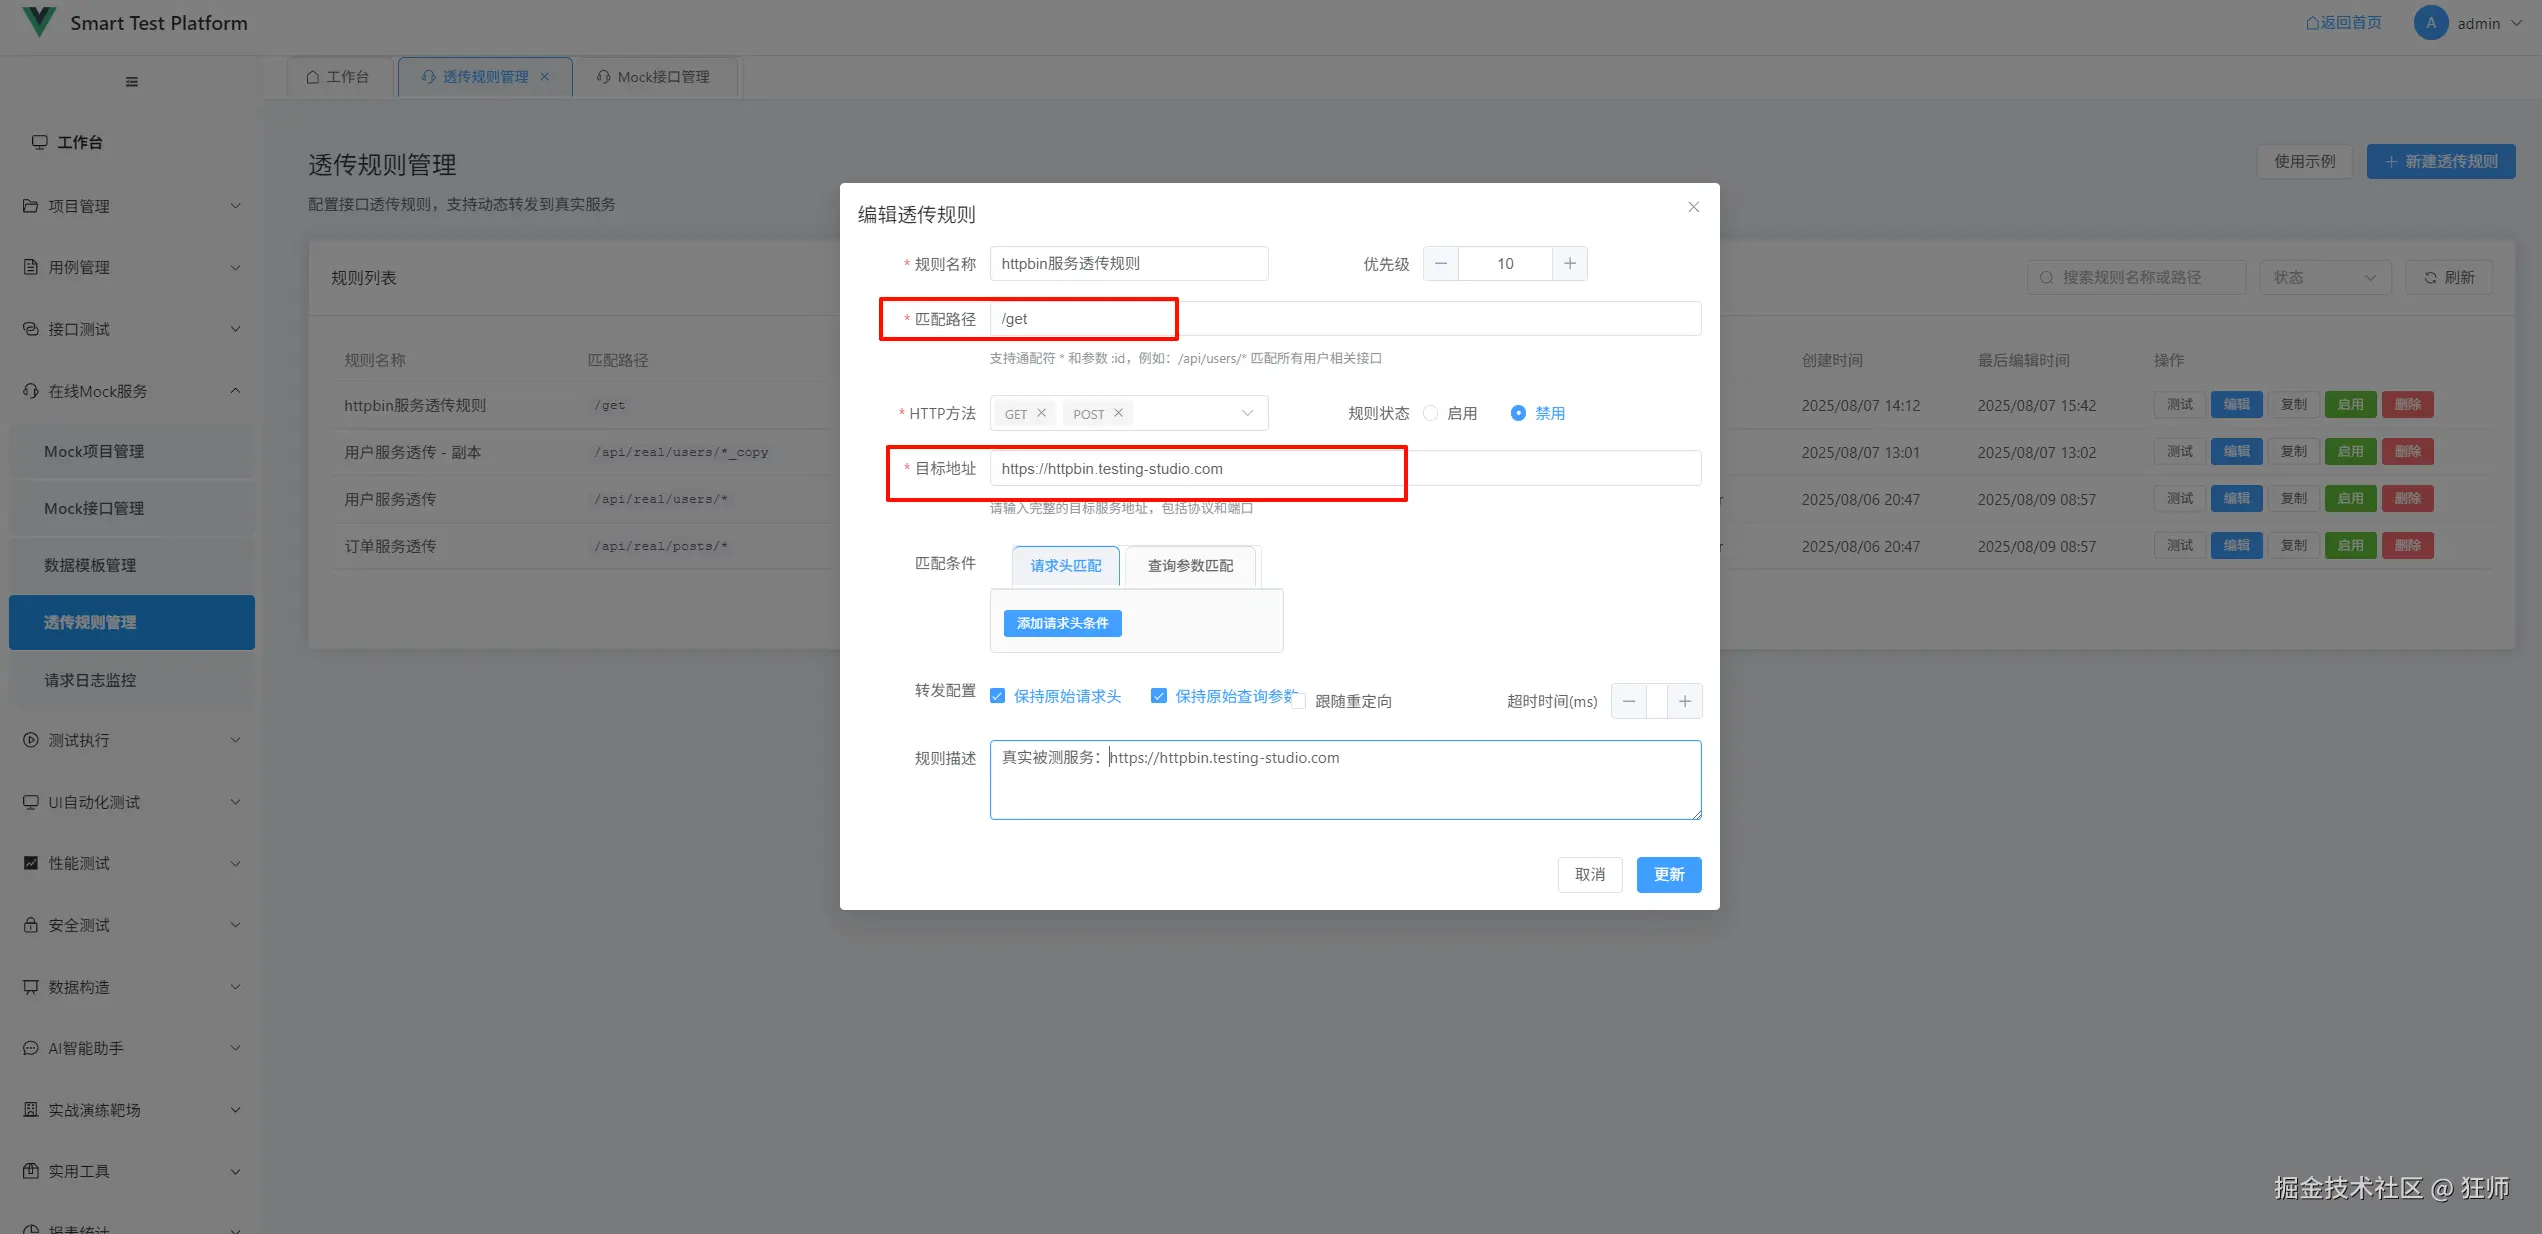2542x1234 pixels.
Task: Open the HTTP方法 dropdown arrow
Action: click(x=1247, y=413)
